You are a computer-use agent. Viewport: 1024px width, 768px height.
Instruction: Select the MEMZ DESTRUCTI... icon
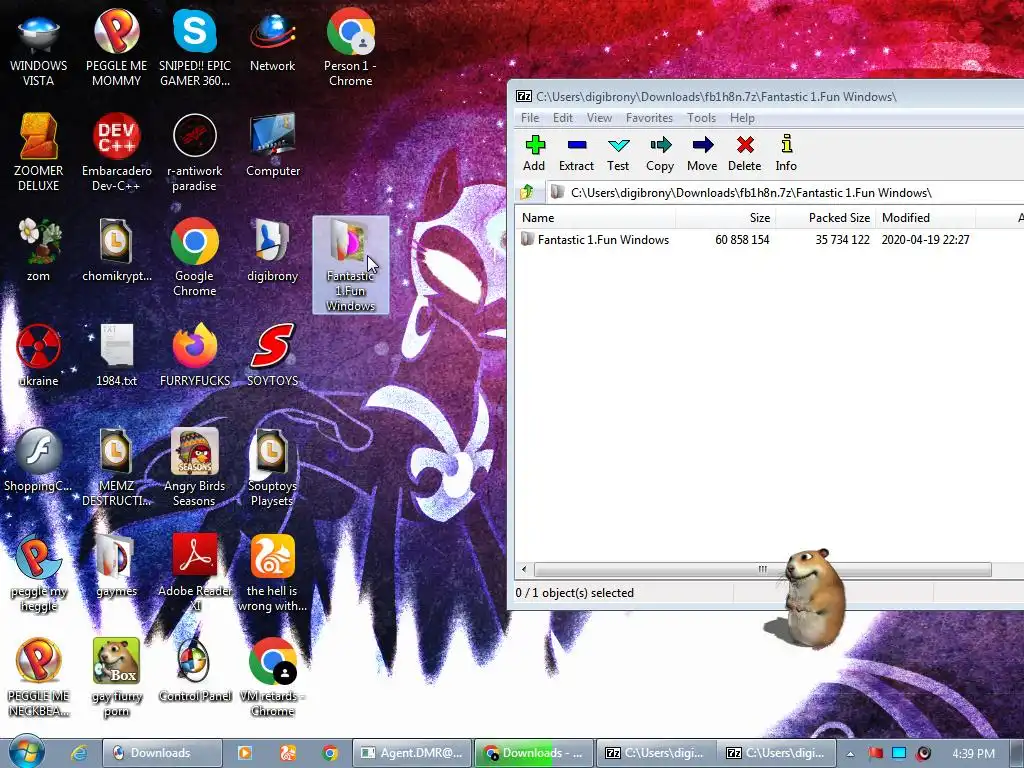(x=116, y=468)
